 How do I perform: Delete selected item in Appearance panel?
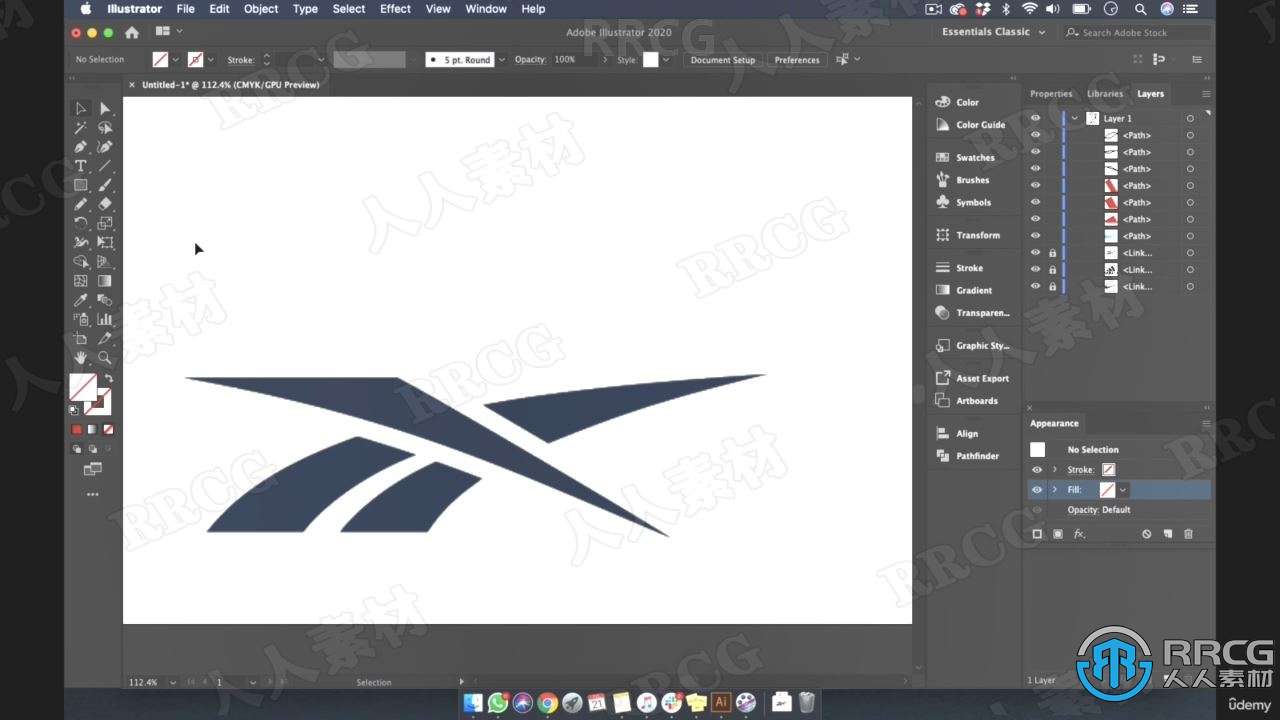[x=1188, y=534]
